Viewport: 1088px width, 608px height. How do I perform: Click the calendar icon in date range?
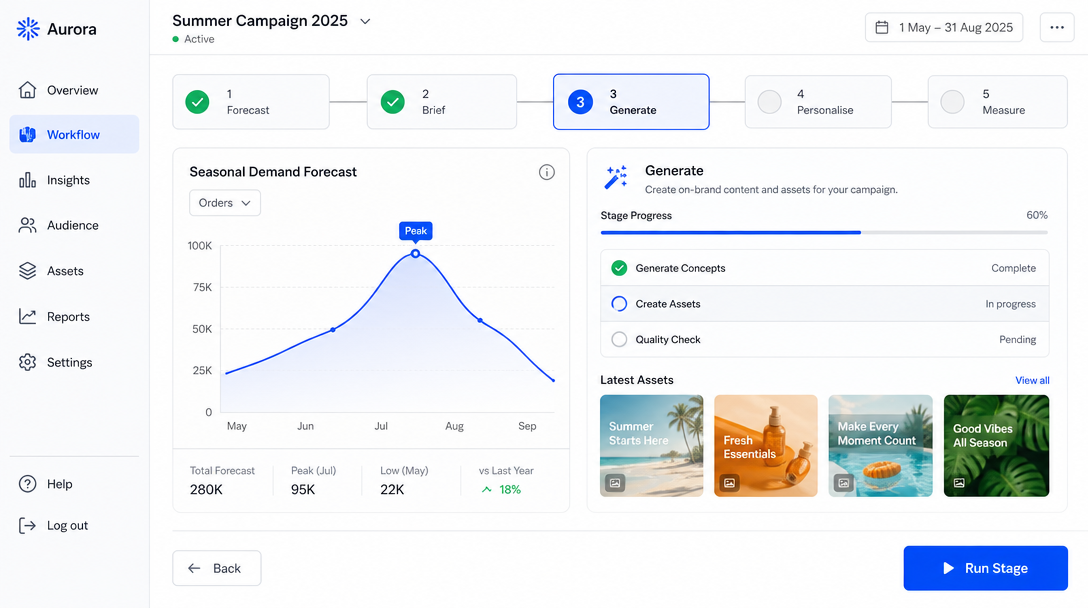coord(882,28)
